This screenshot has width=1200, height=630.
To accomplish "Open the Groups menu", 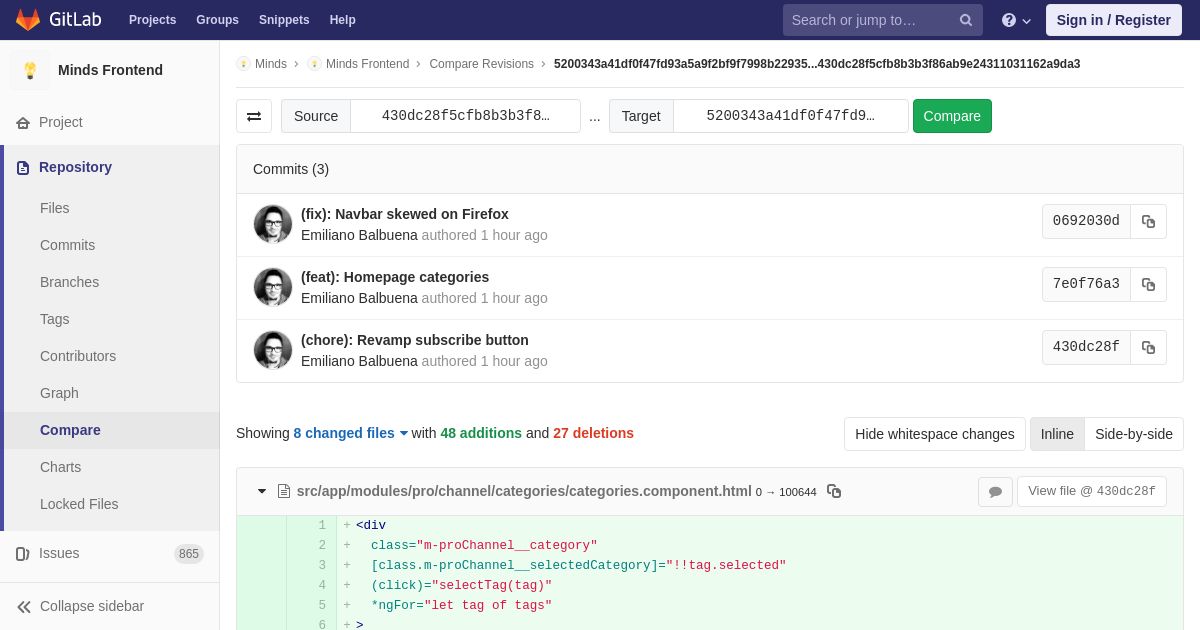I will click(217, 20).
